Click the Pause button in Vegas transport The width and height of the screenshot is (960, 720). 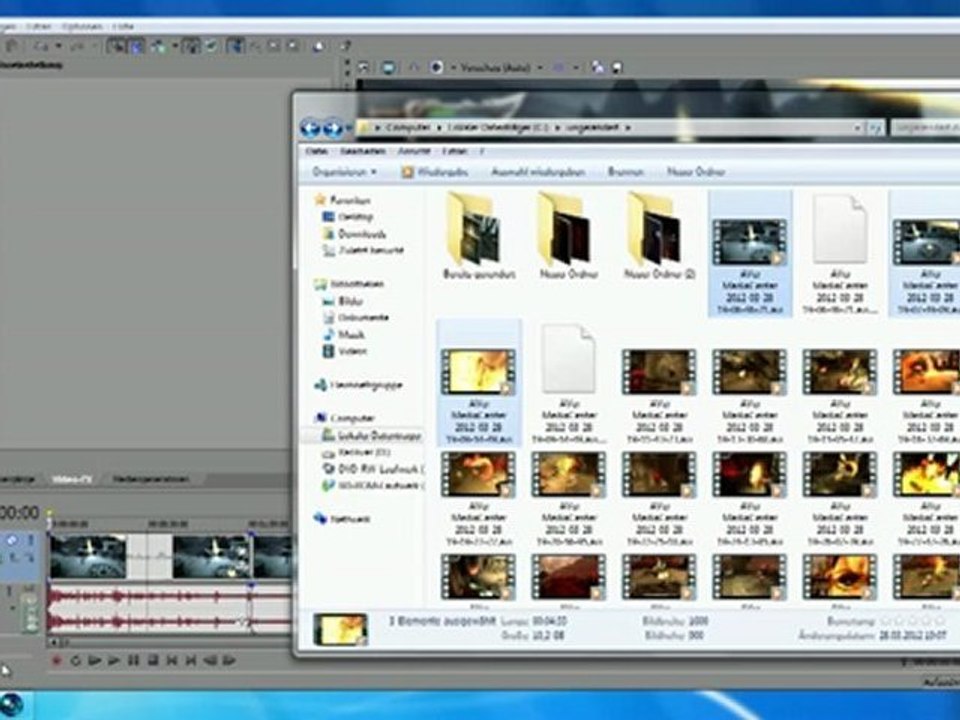pos(133,661)
